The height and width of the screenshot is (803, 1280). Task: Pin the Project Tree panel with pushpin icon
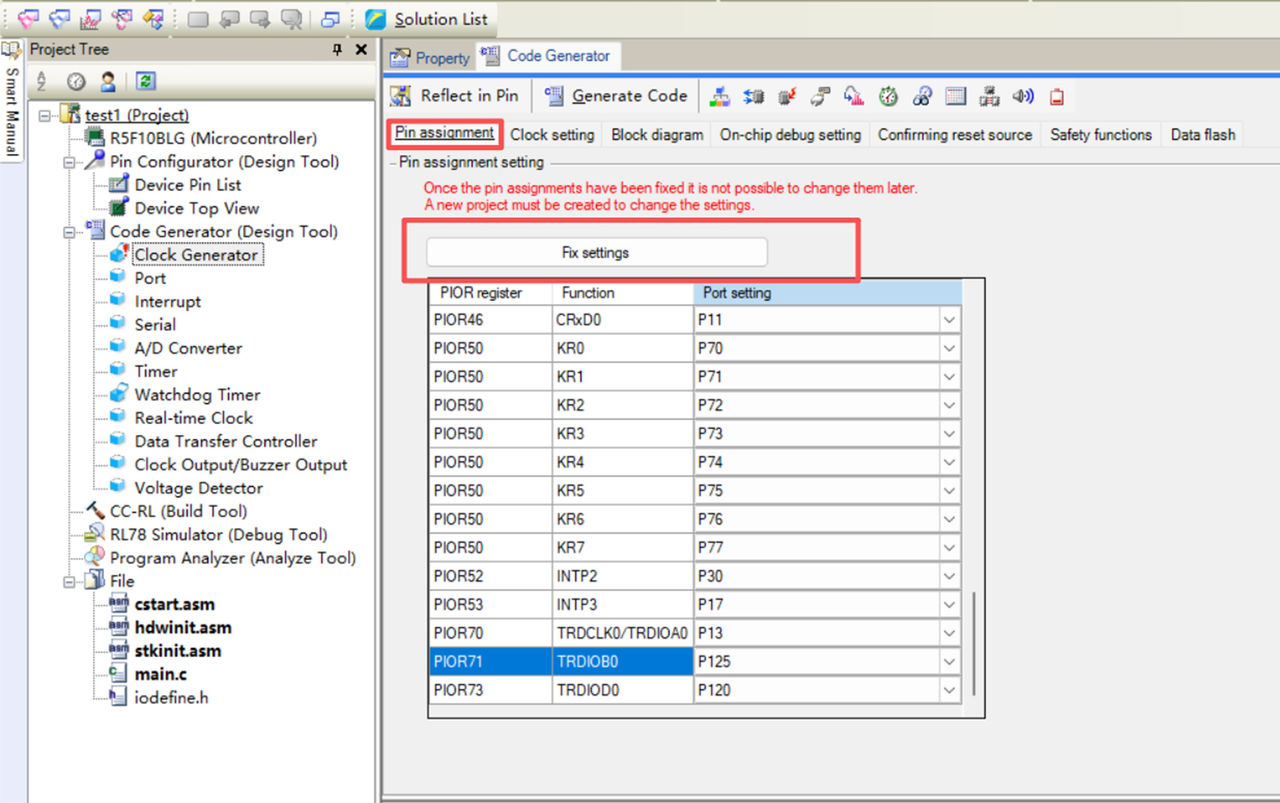pyautogui.click(x=337, y=50)
